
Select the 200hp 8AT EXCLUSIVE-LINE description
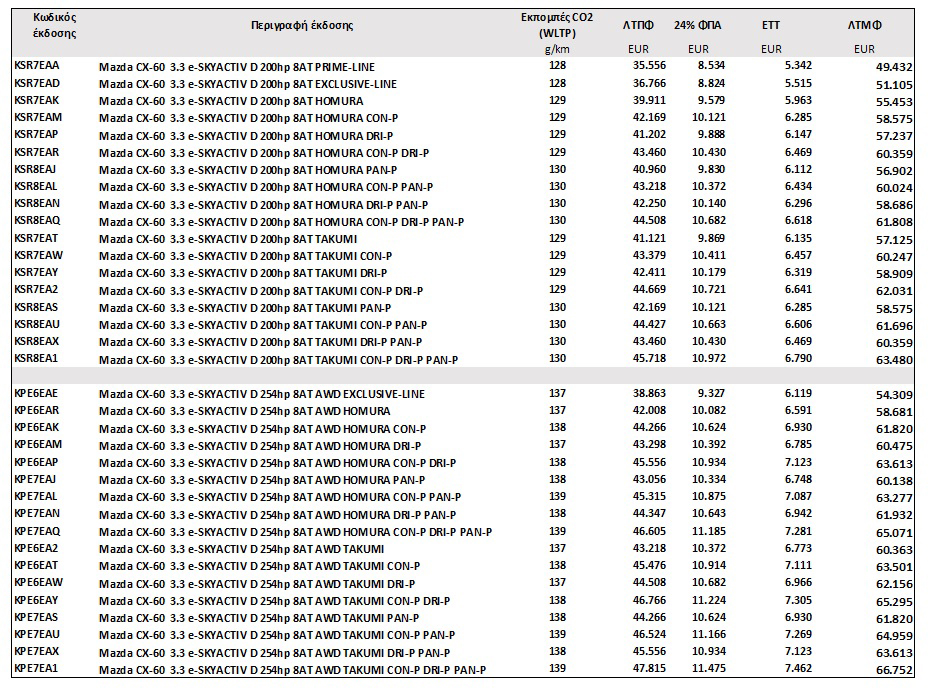248,84
